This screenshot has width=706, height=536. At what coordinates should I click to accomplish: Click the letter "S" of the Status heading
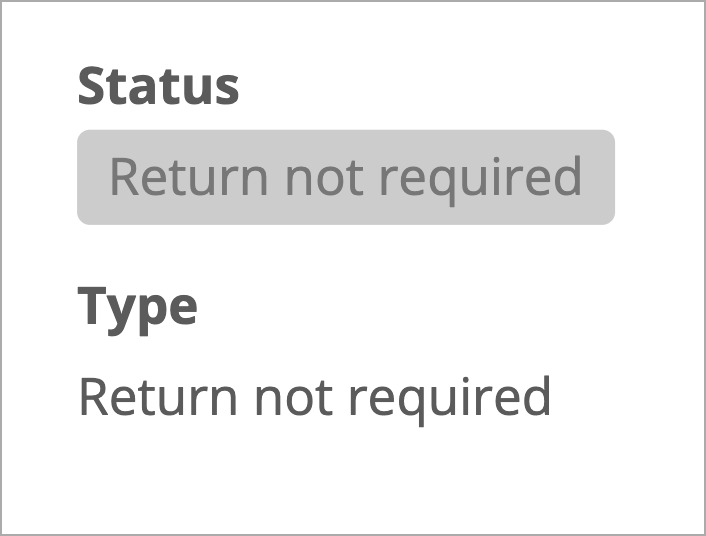point(94,86)
